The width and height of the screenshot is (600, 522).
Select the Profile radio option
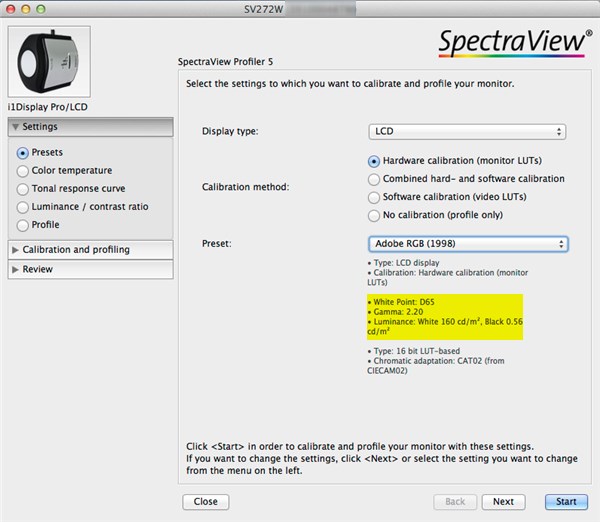point(23,225)
